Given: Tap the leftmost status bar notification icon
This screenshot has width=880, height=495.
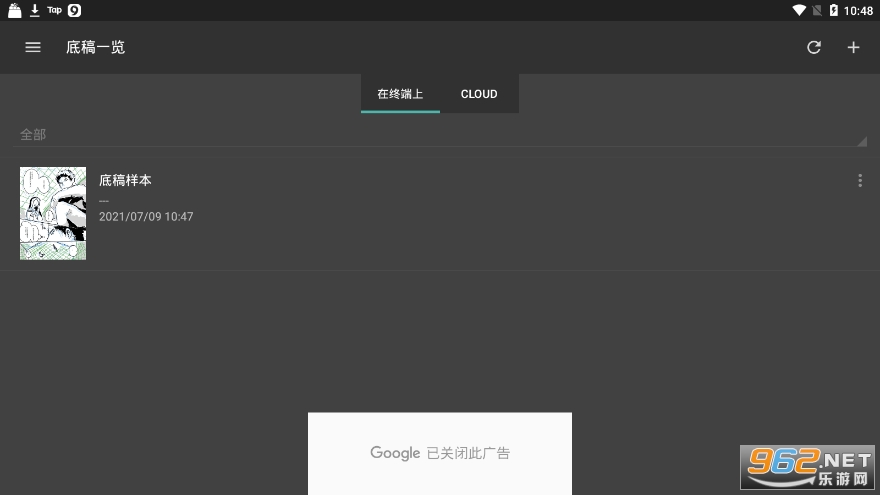Looking at the screenshot, I should tap(15, 10).
